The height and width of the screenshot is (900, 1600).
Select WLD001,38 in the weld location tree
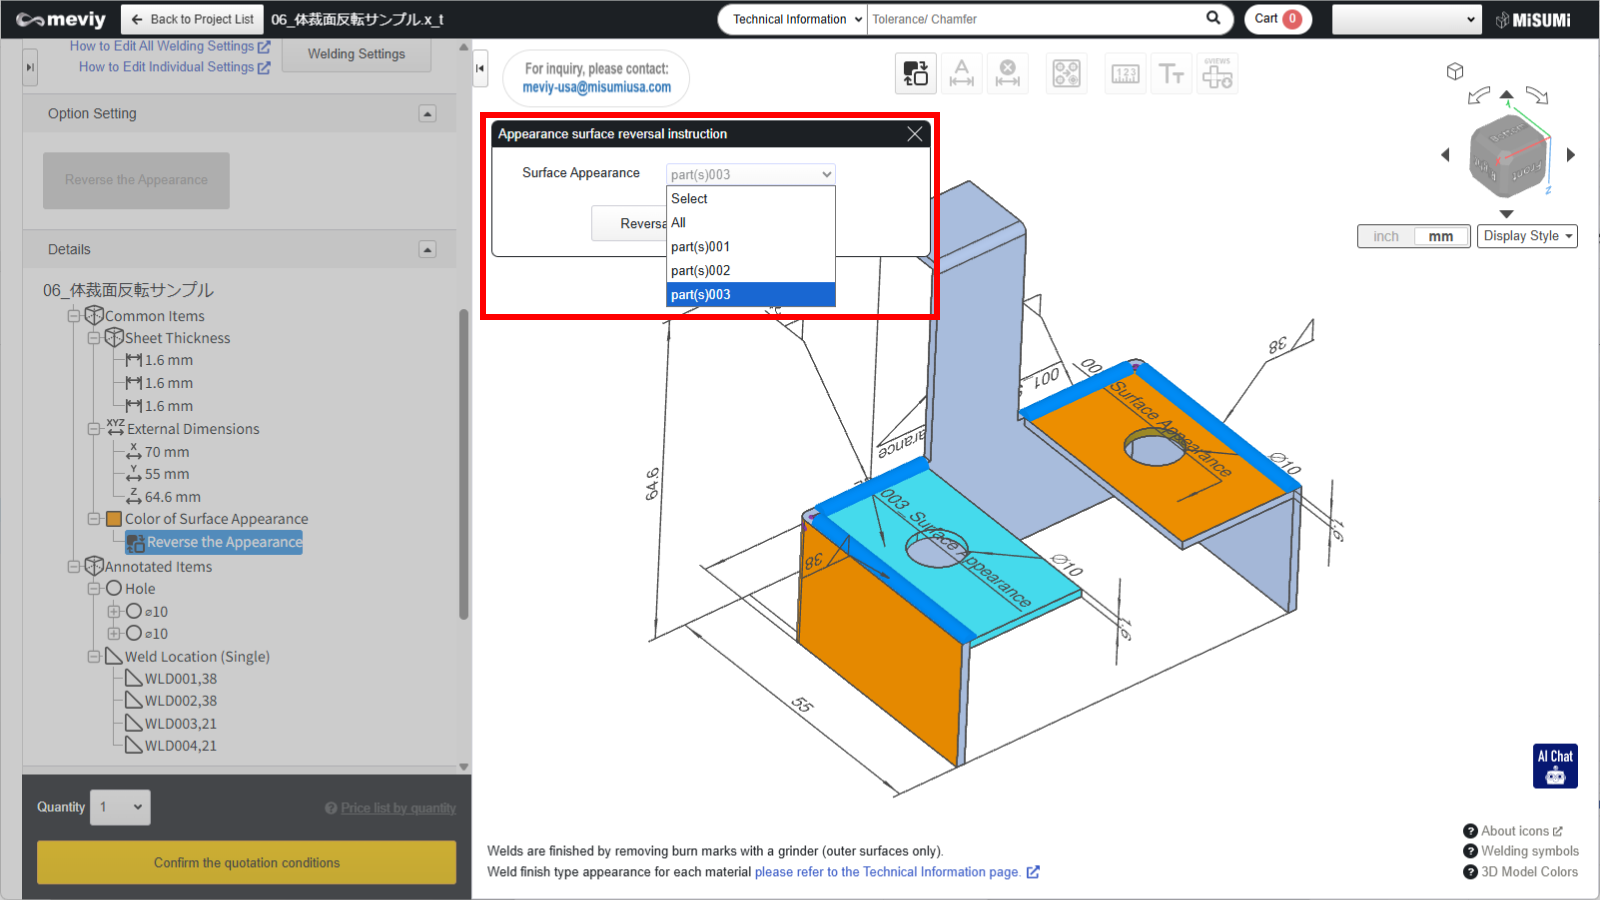click(180, 679)
